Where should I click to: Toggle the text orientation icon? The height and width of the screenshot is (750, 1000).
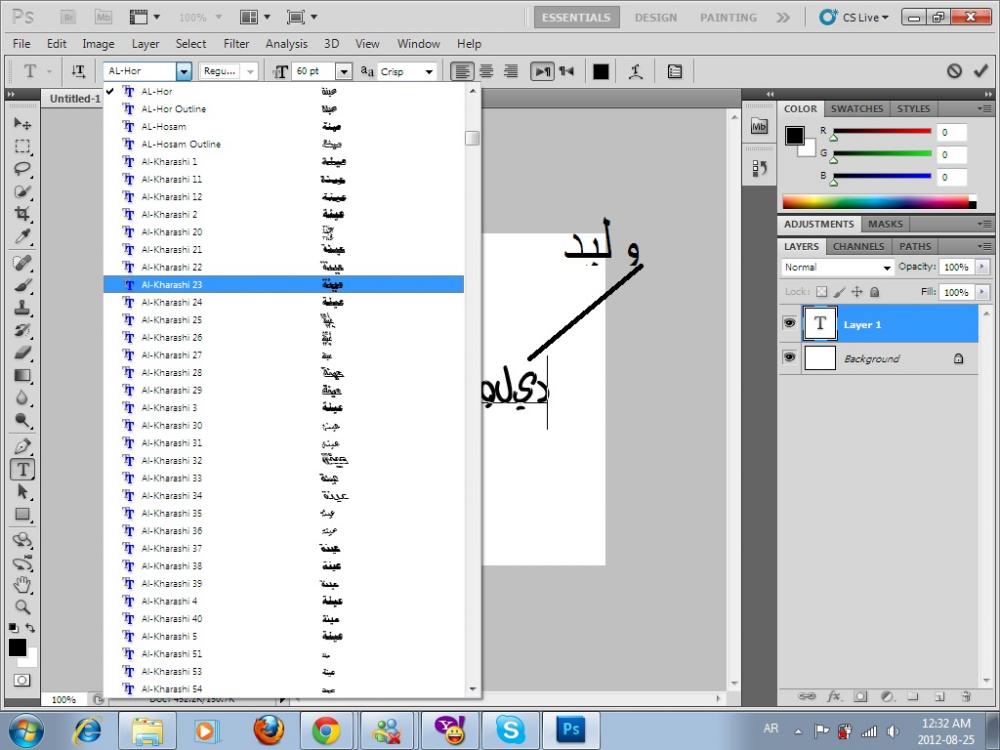pos(78,71)
